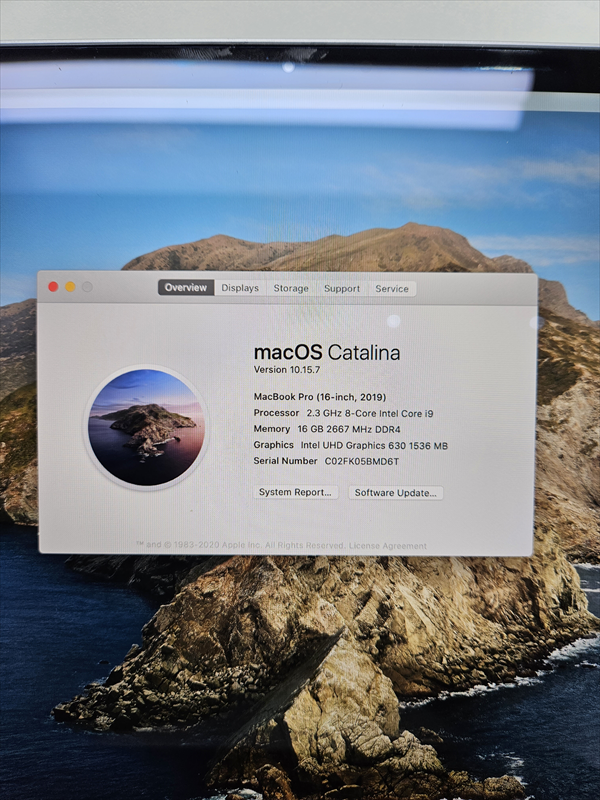The height and width of the screenshot is (800, 600).
Task: Click the MacBook Pro (16-inch, 2019) text
Action: 320,397
